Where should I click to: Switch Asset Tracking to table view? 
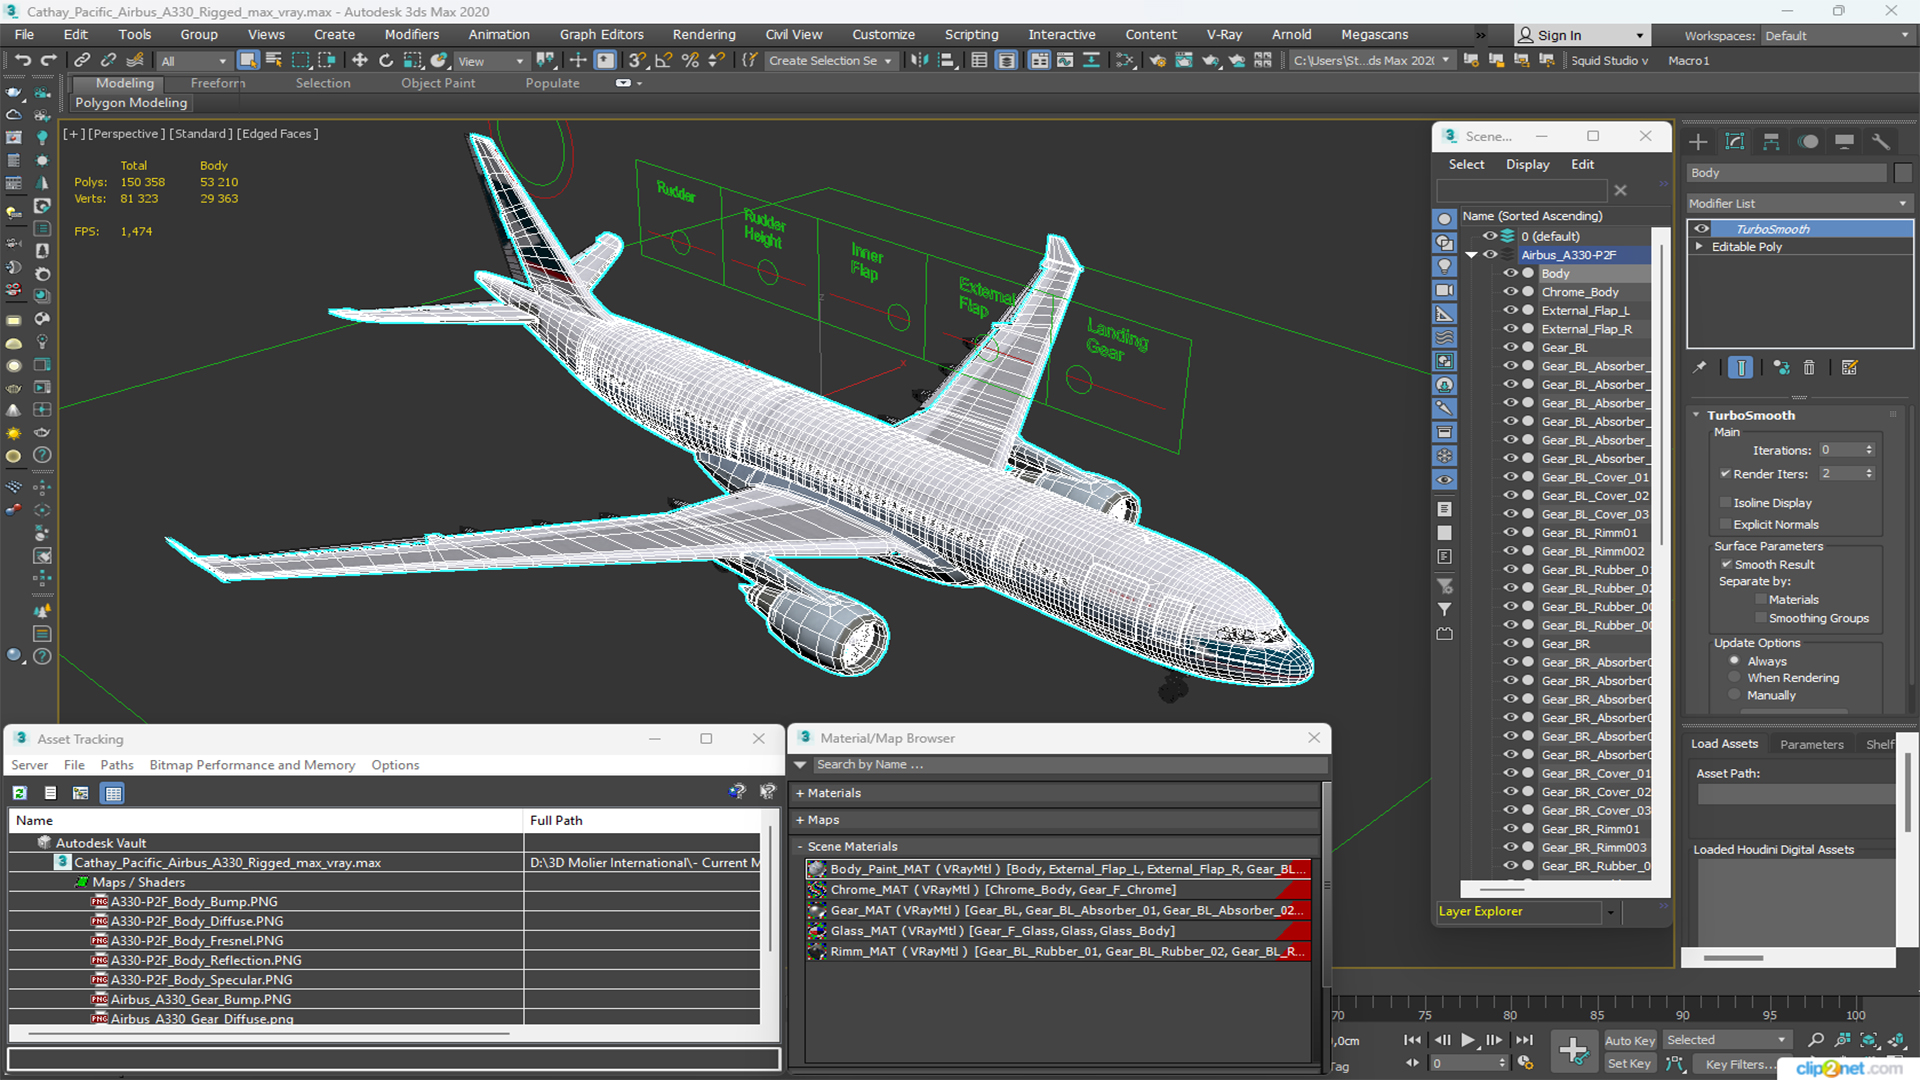(113, 793)
